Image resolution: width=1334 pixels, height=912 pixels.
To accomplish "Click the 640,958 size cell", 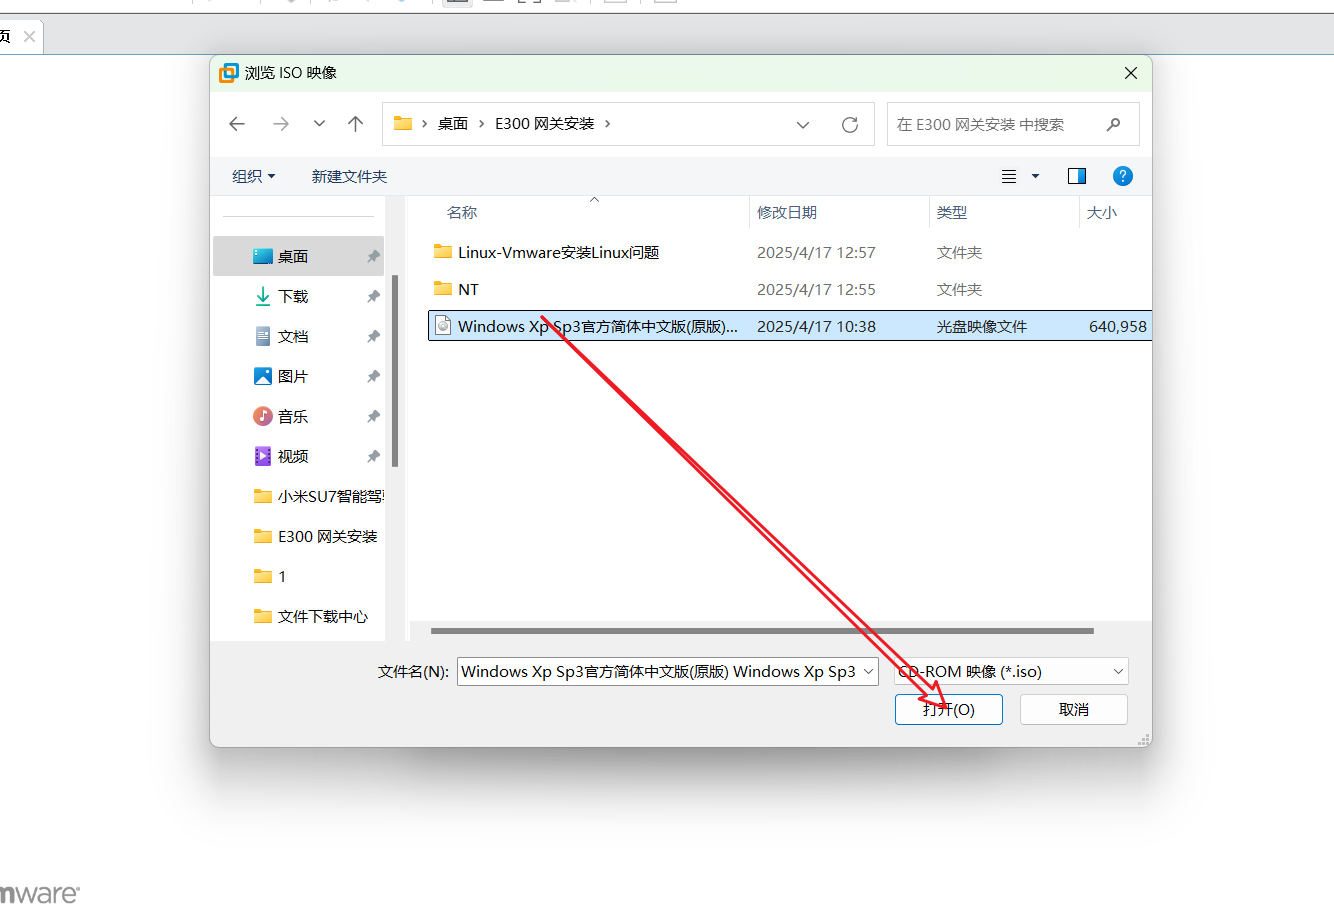I will [1118, 326].
